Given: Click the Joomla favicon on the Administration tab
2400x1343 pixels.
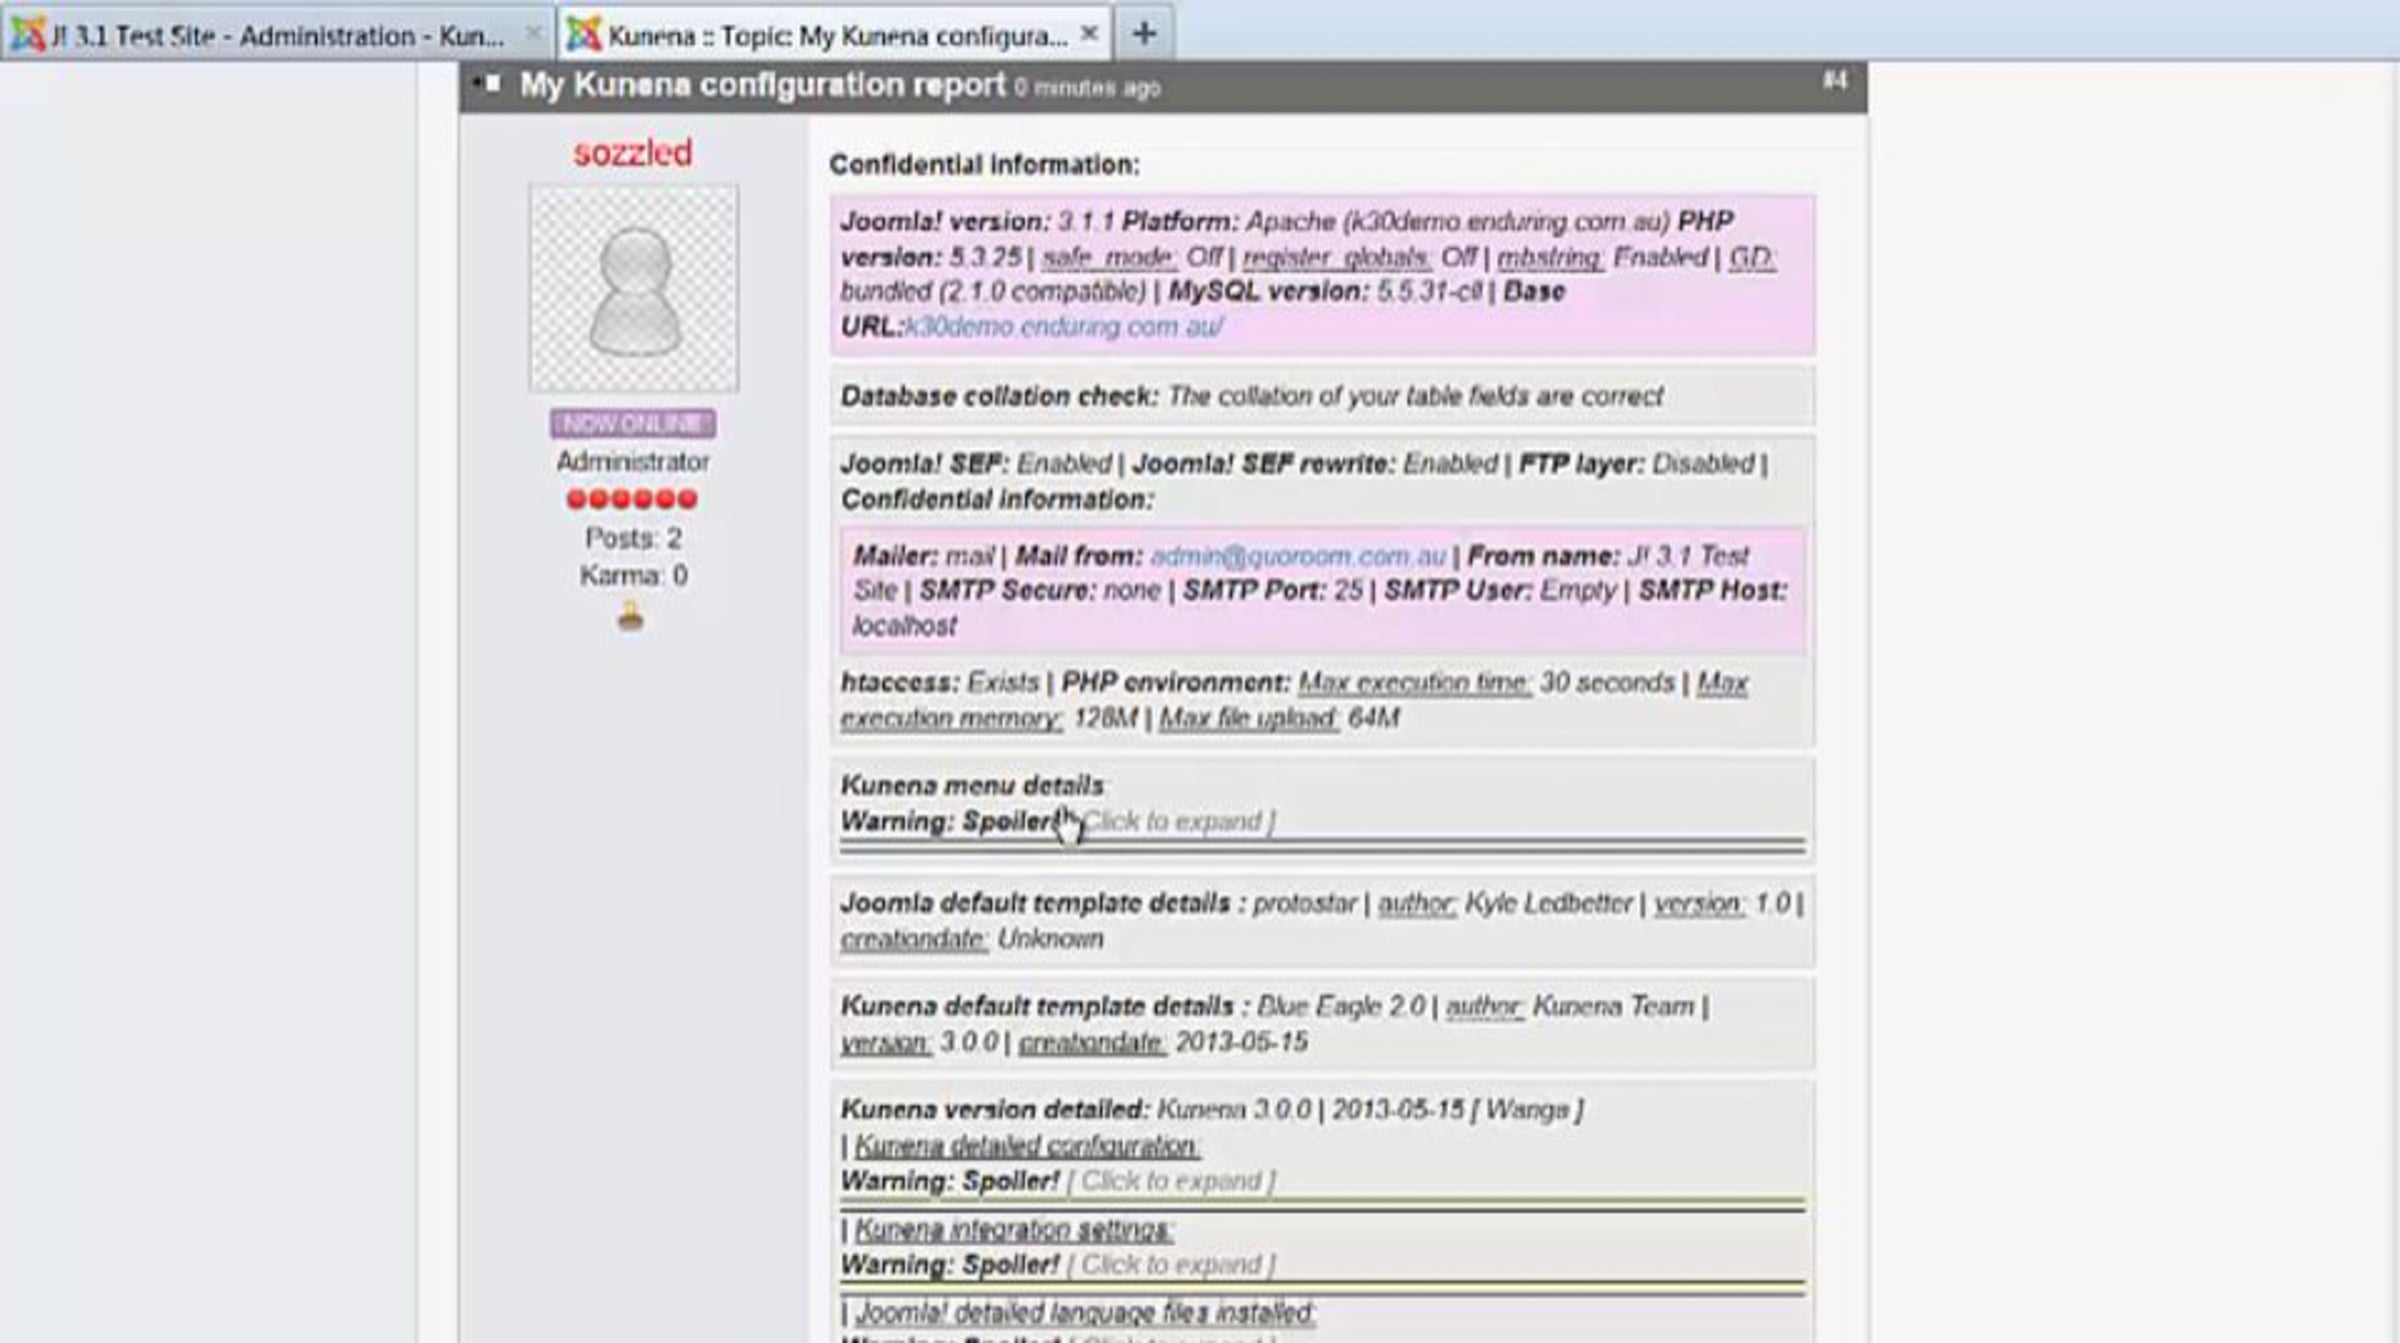Looking at the screenshot, I should pos(28,35).
